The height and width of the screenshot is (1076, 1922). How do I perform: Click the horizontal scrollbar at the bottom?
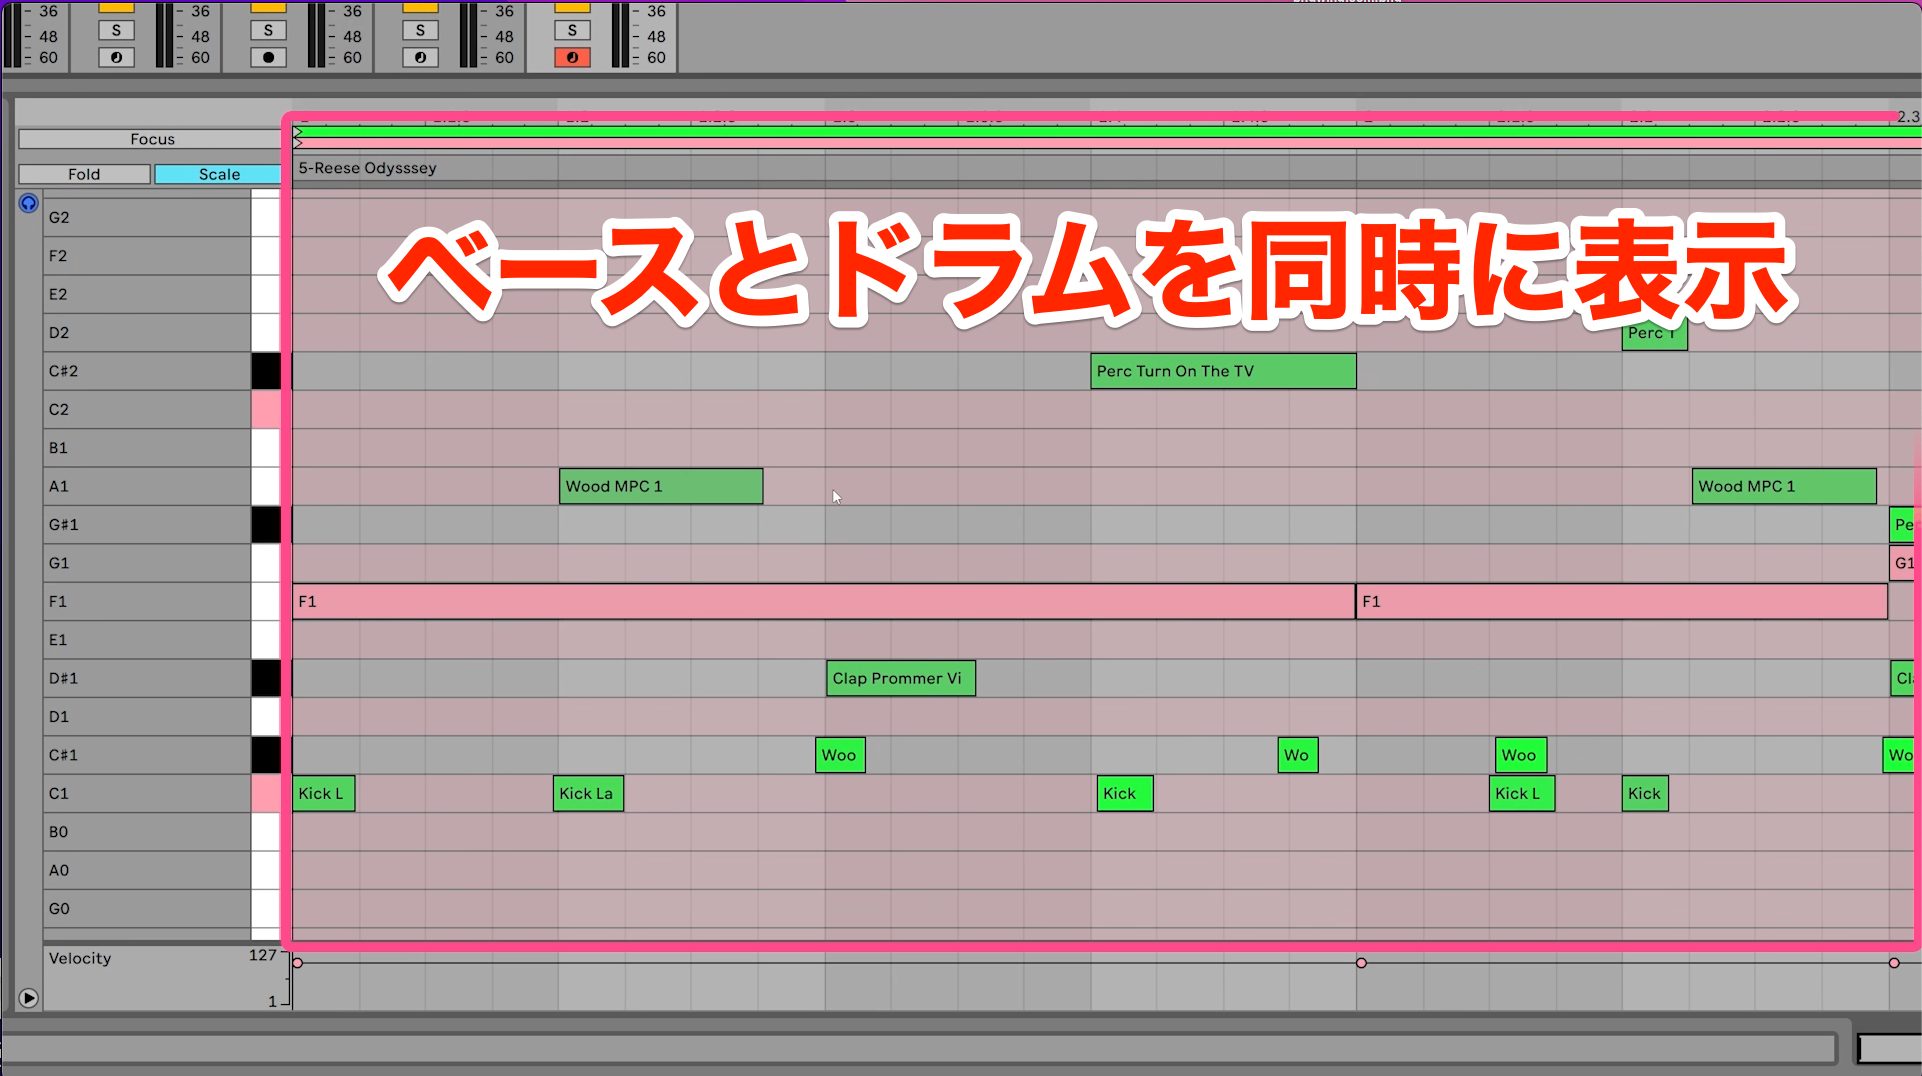[920, 1048]
